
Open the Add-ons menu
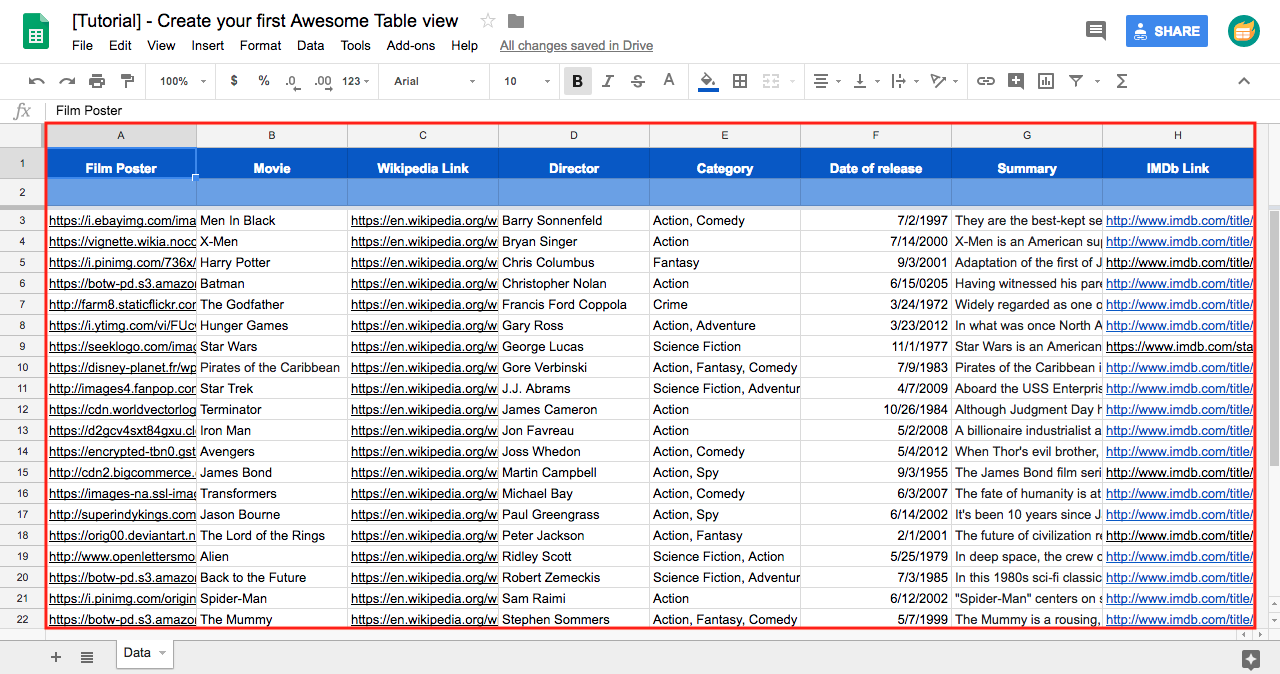411,45
